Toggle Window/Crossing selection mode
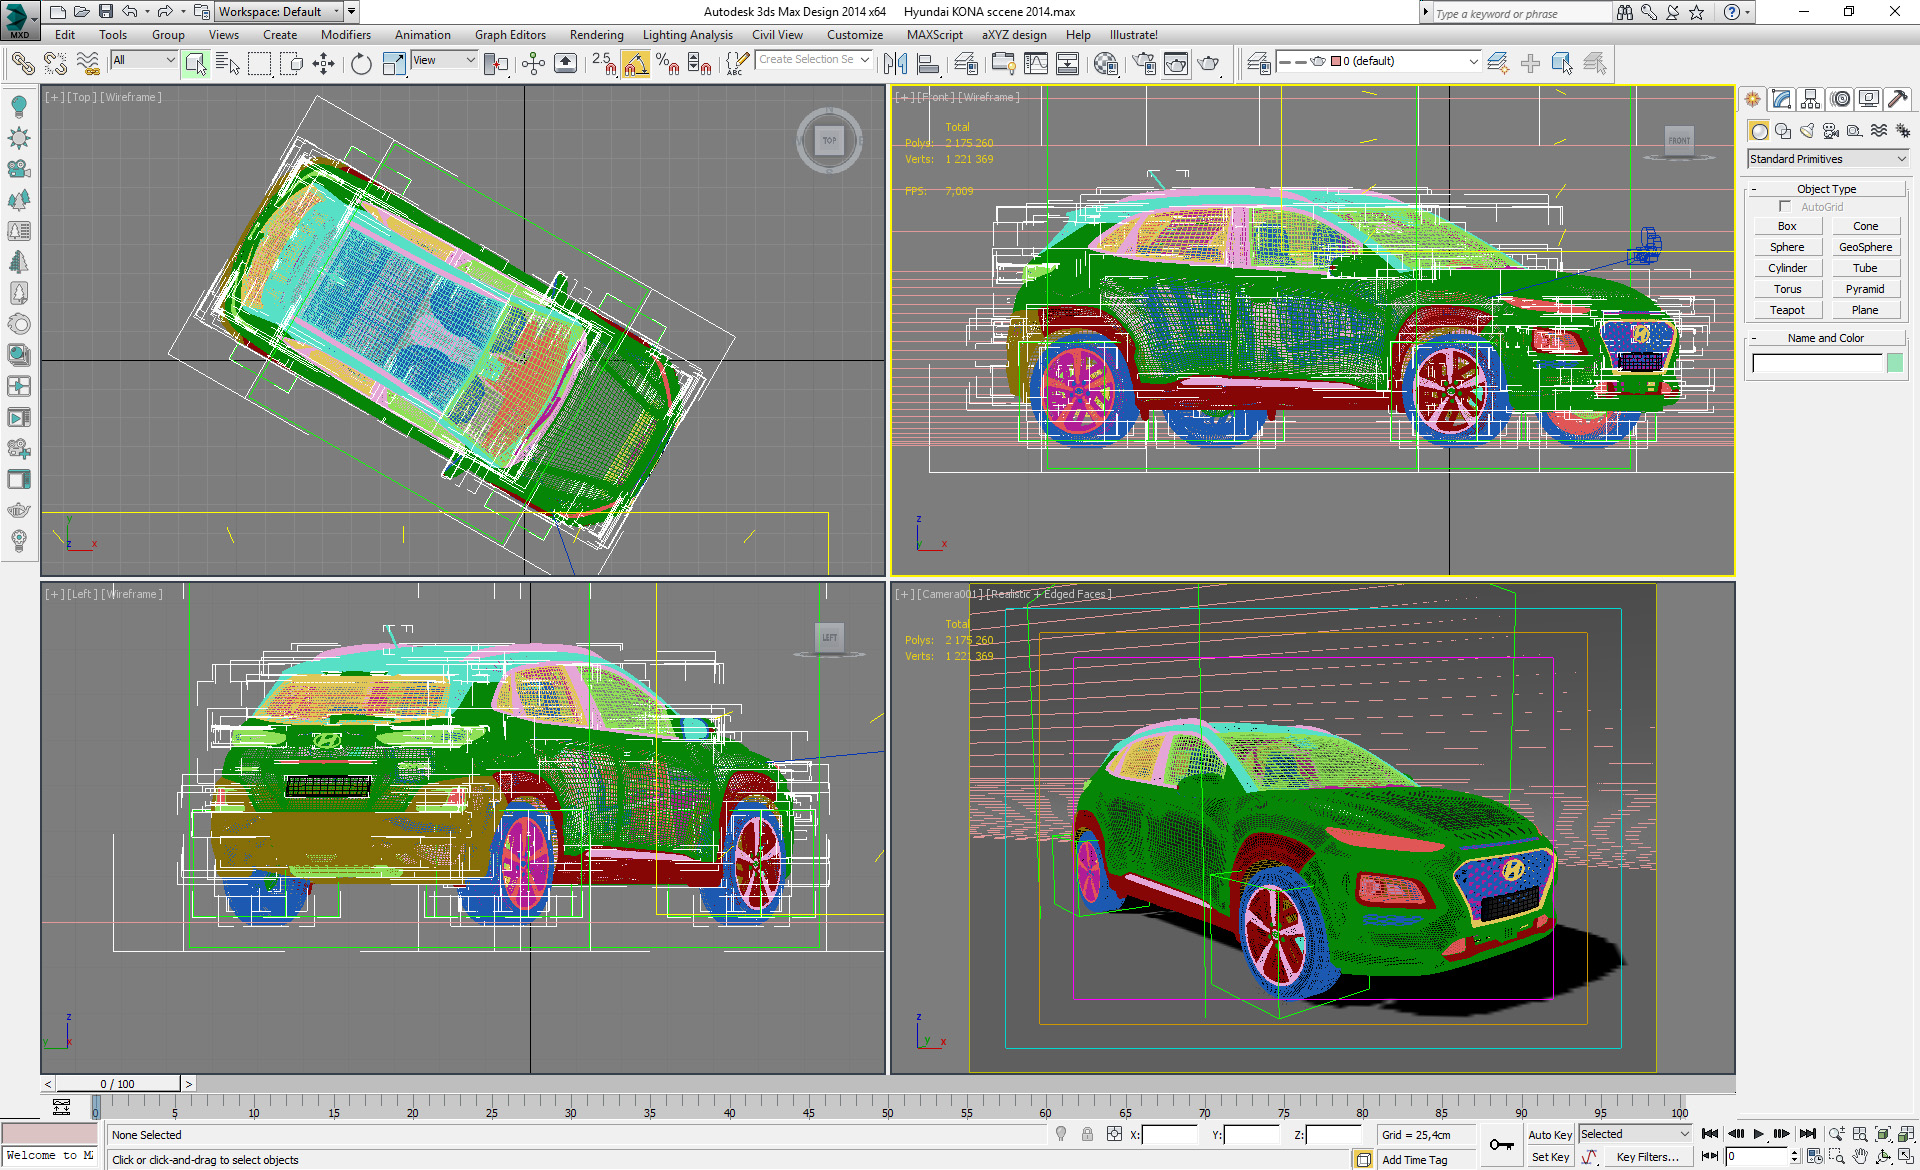The height and width of the screenshot is (1170, 1920). [x=291, y=64]
